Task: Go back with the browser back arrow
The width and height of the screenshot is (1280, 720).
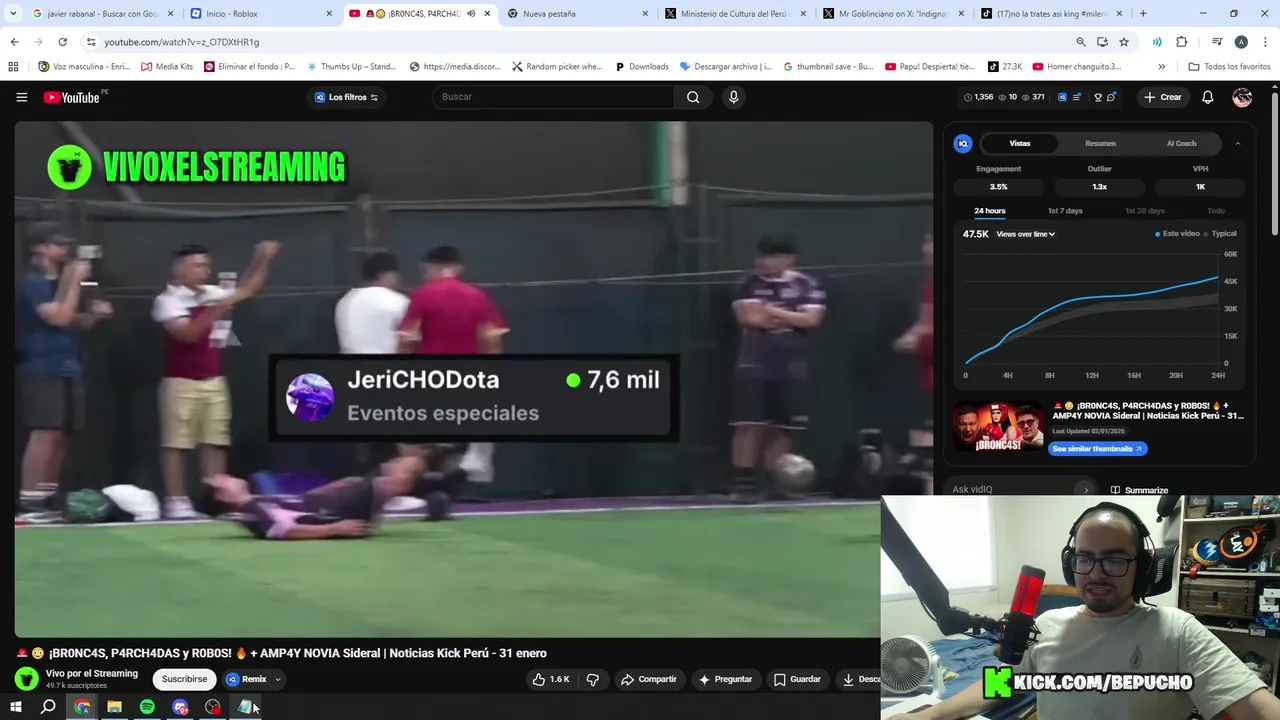Action: (x=14, y=42)
